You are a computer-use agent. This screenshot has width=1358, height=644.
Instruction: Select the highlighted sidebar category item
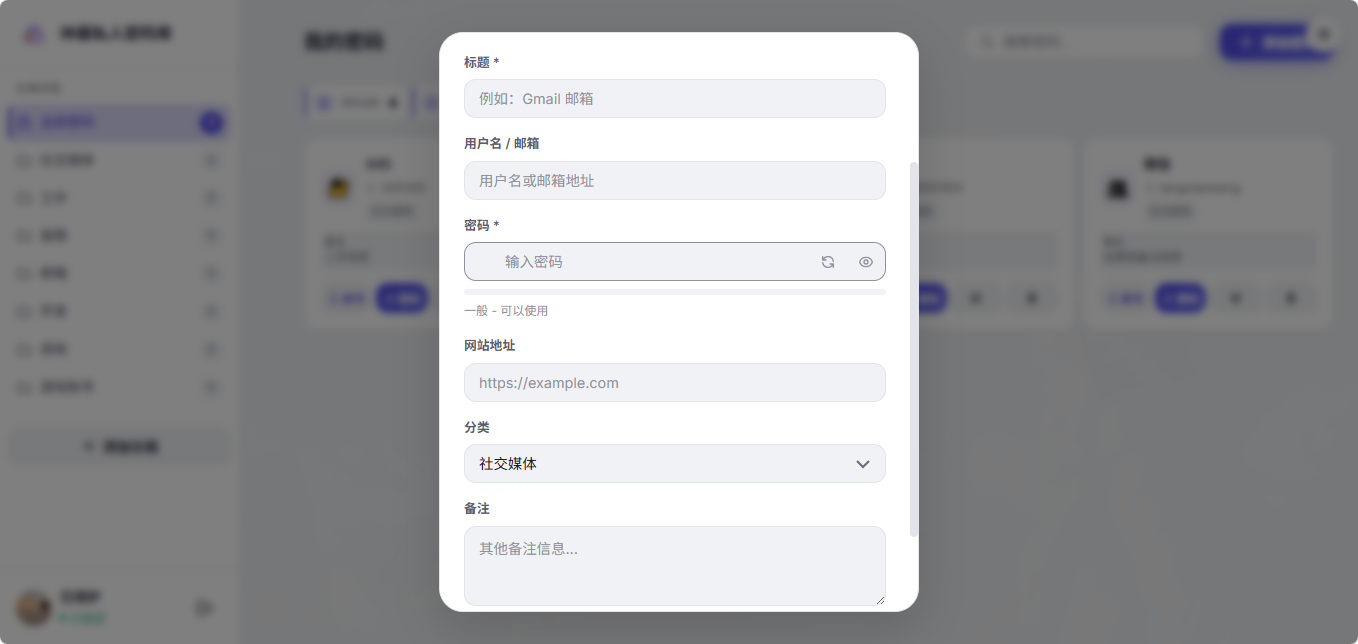115,123
